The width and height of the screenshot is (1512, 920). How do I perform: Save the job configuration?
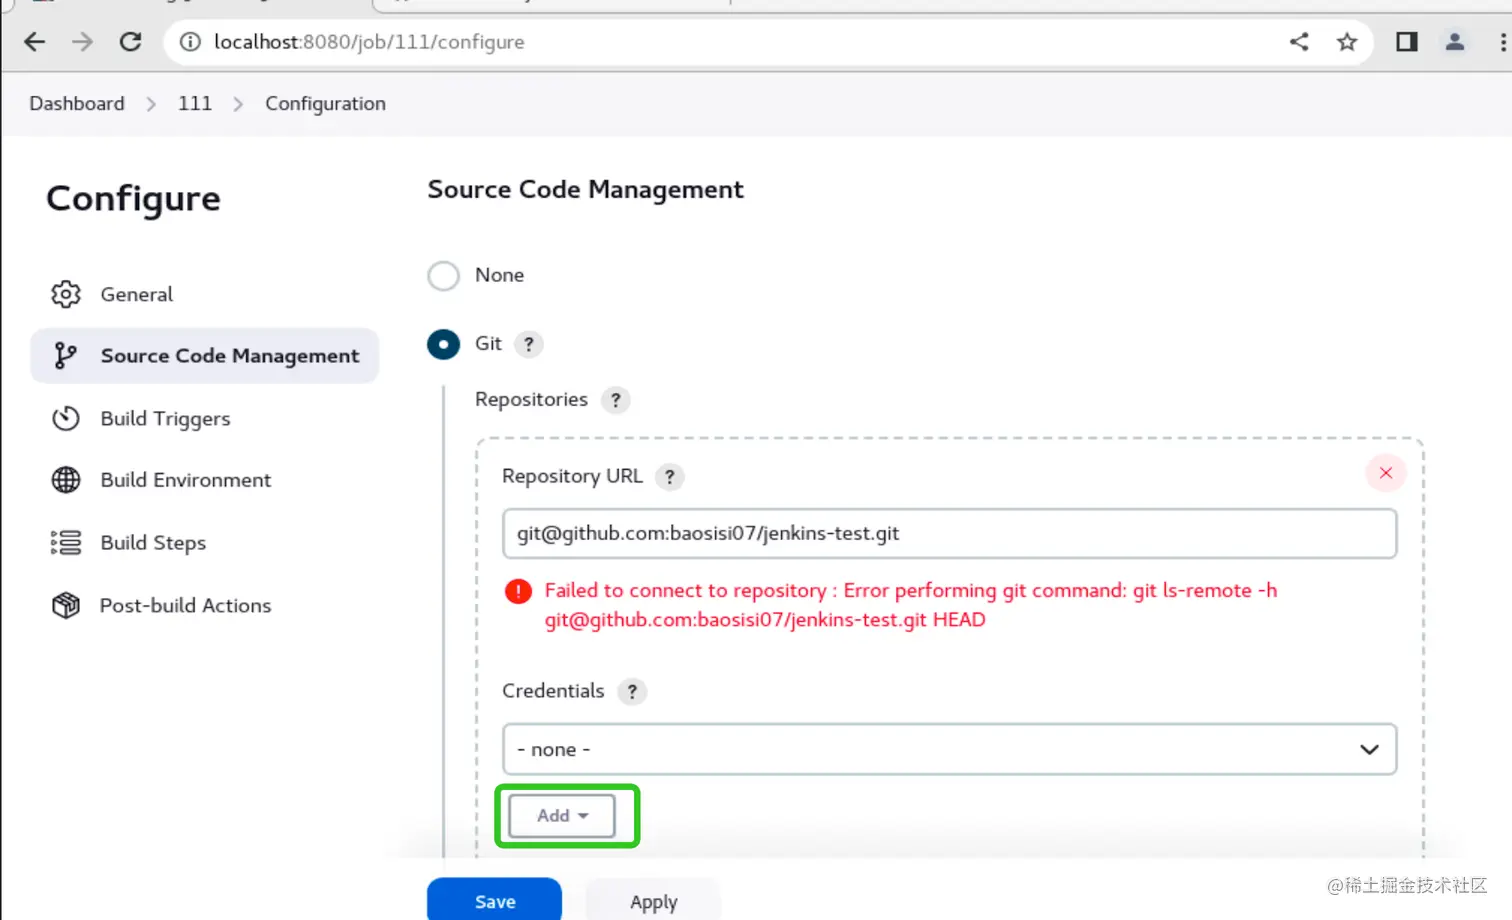(x=494, y=900)
